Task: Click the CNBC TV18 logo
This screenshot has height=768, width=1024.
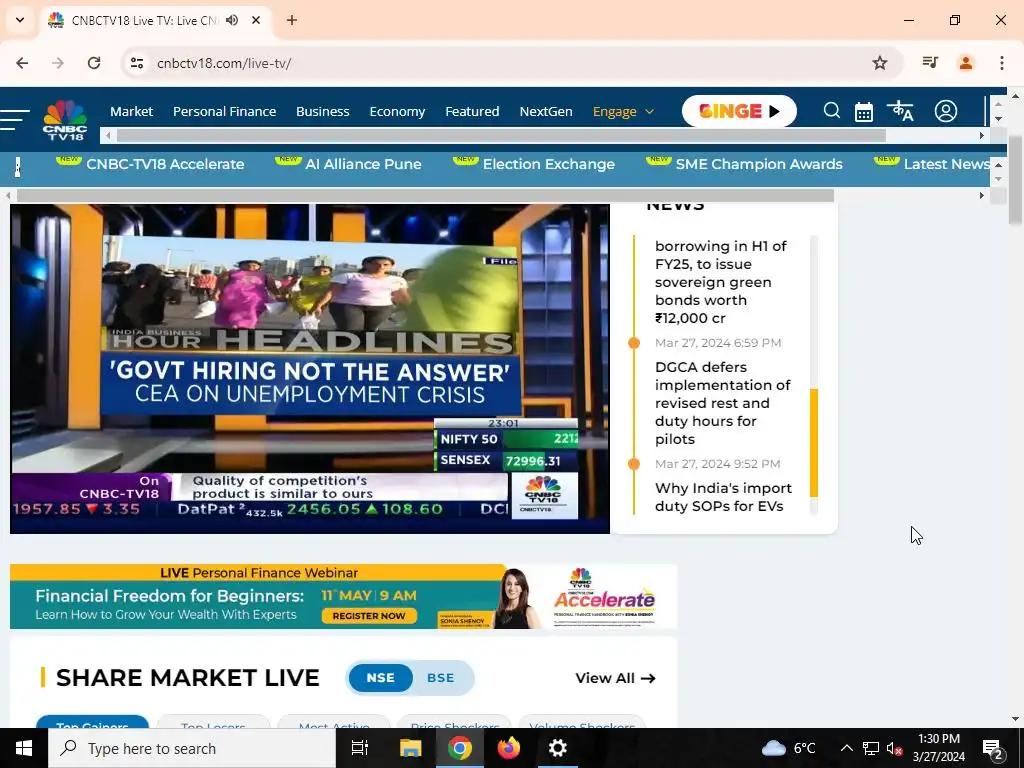Action: point(65,120)
